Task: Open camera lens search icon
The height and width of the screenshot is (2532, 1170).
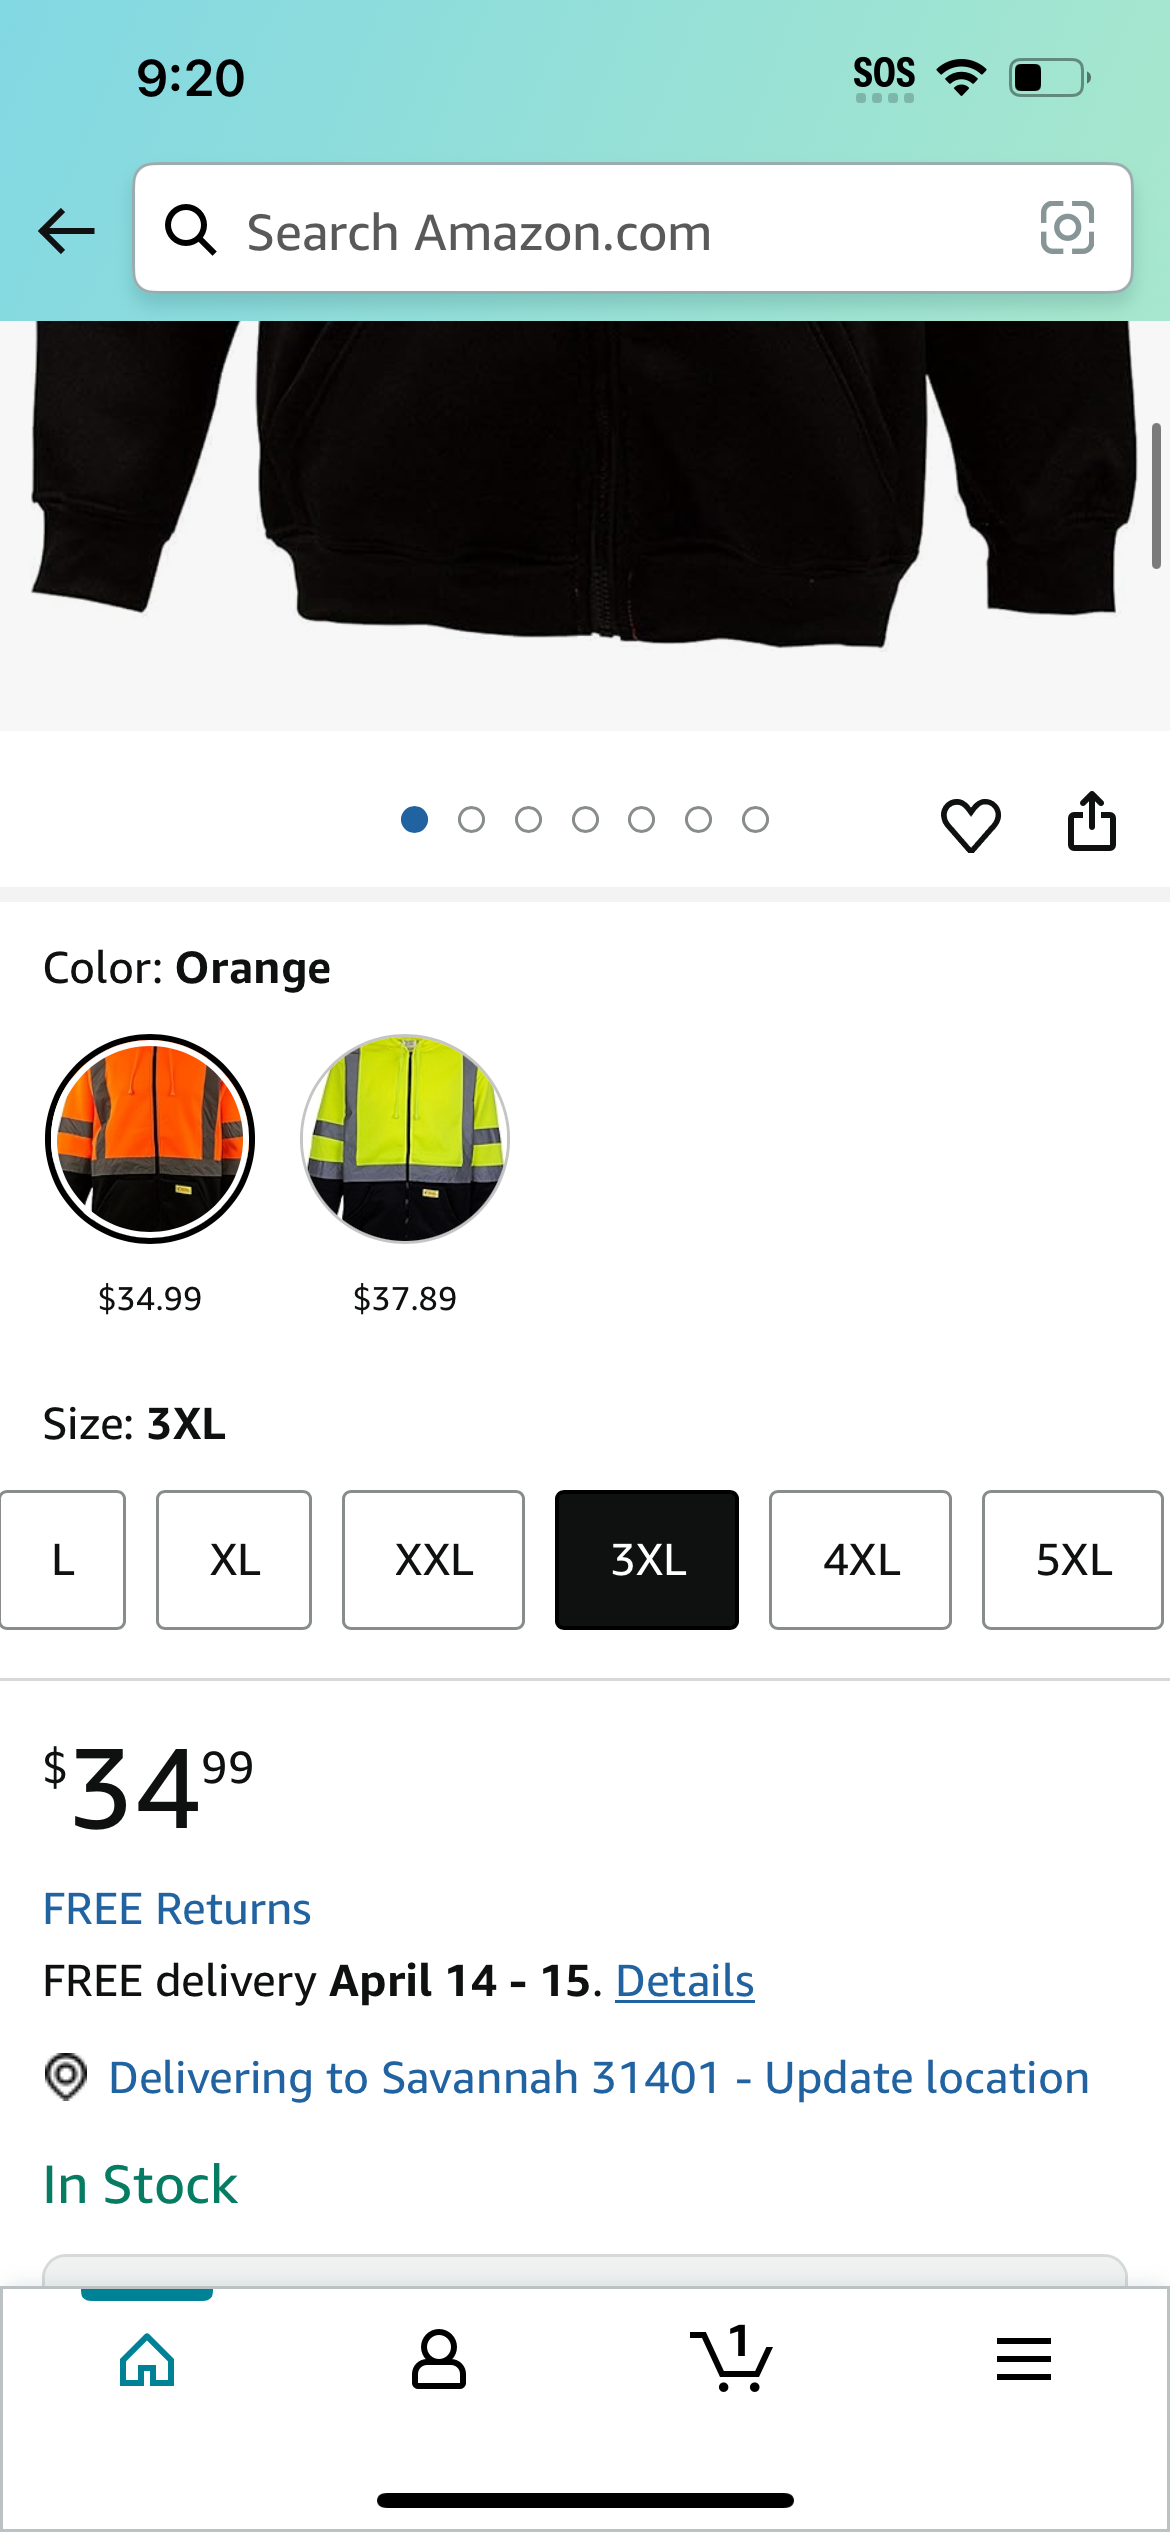Action: 1067,228
